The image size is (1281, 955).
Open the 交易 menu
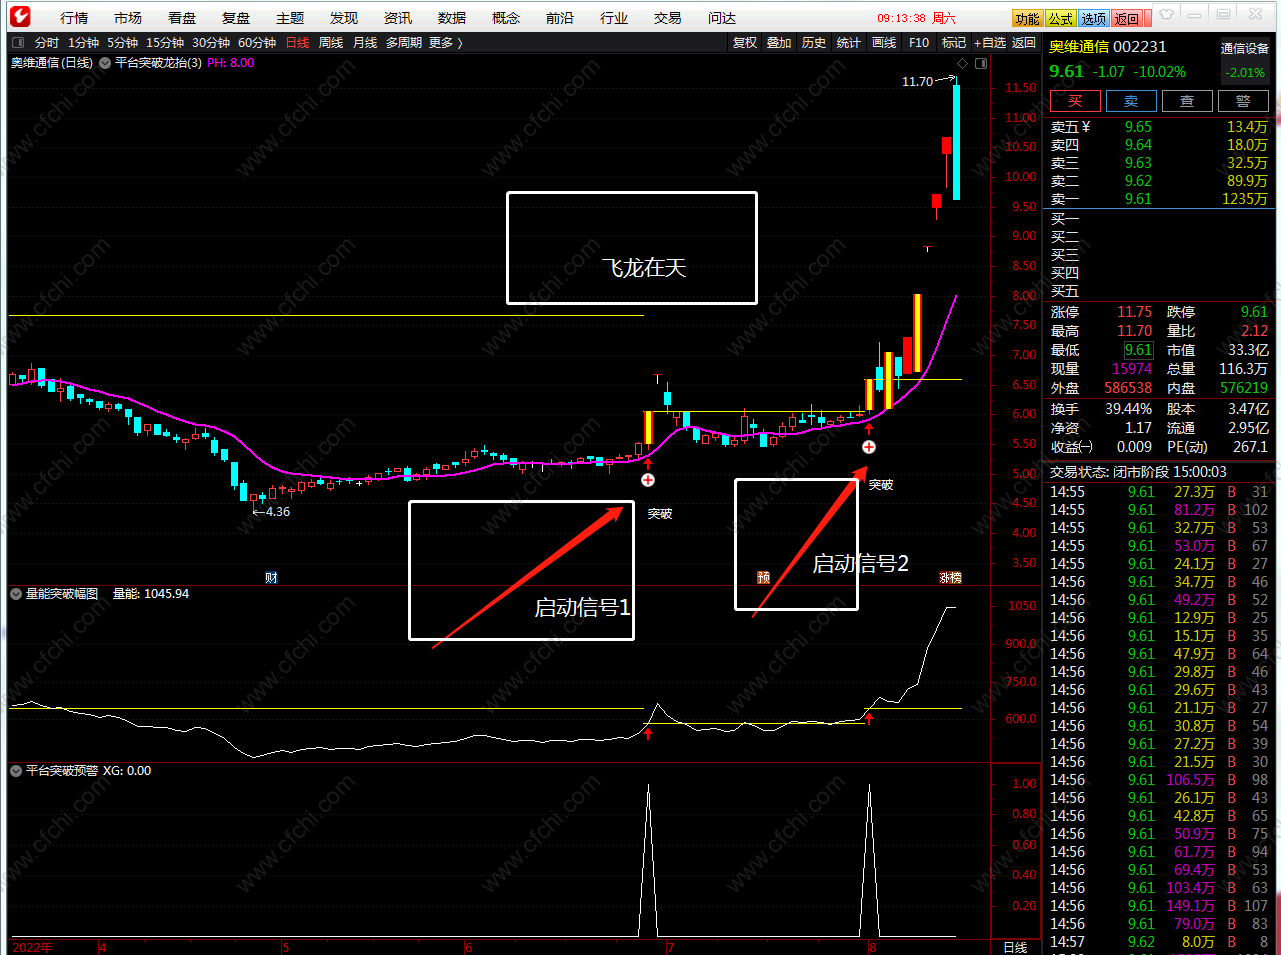pos(668,18)
